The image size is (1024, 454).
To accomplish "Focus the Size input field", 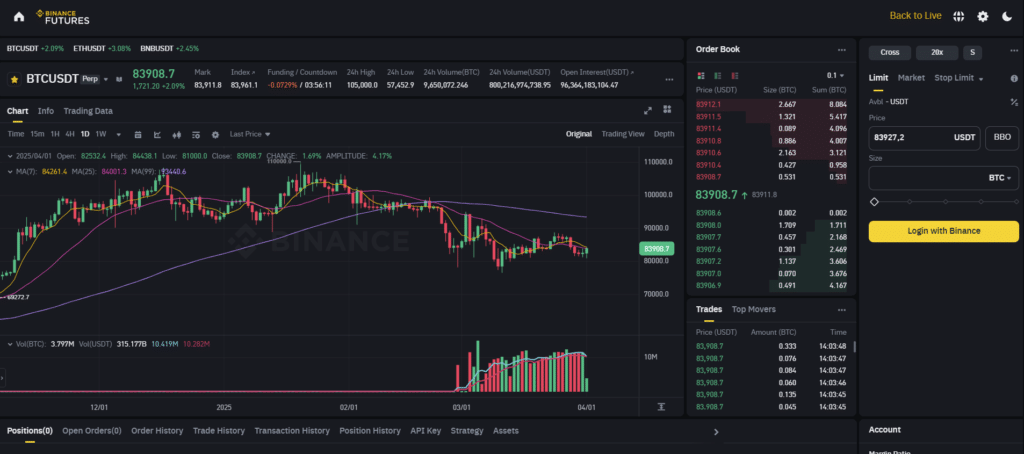I will 943,178.
